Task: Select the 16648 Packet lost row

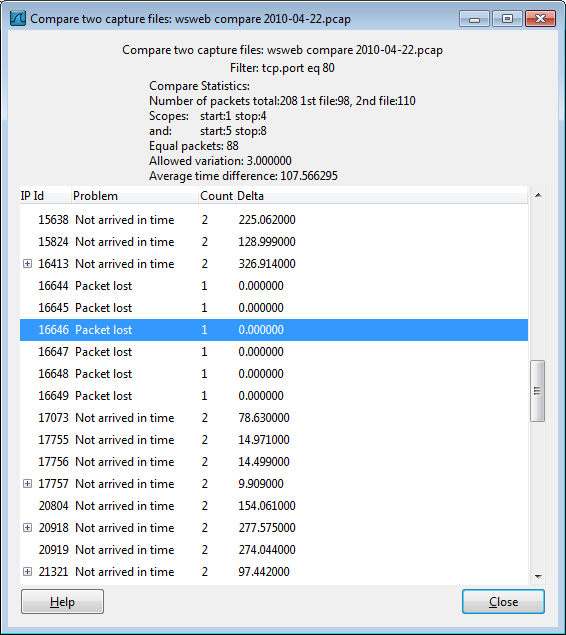Action: [274, 374]
